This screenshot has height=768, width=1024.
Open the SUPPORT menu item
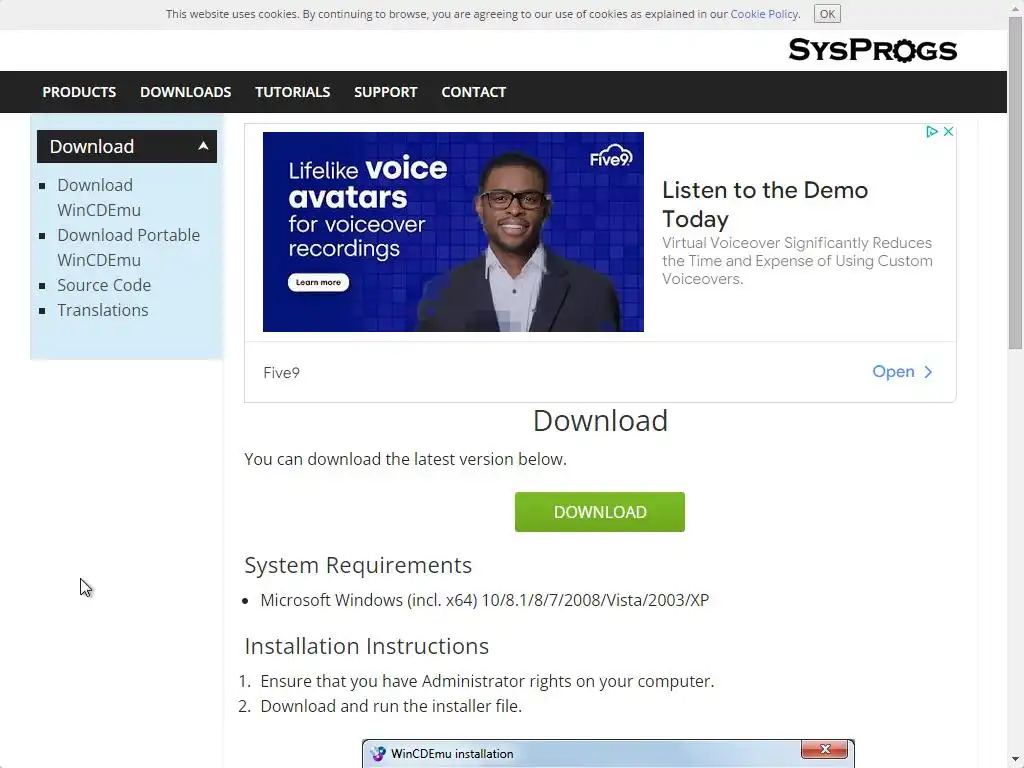pos(385,92)
